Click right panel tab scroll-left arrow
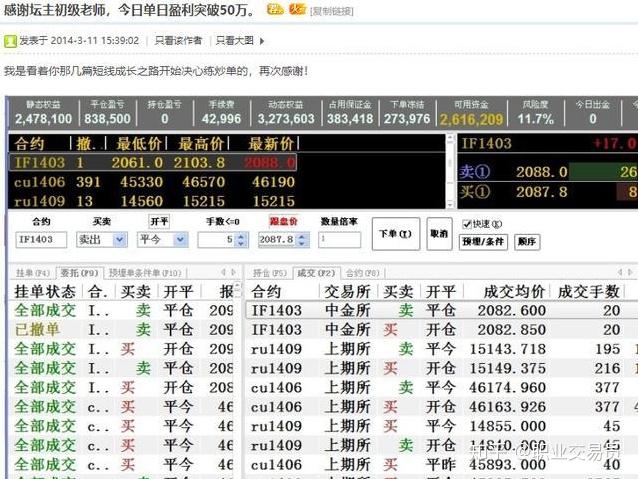Image resolution: width=638 pixels, height=479 pixels. 620,272
